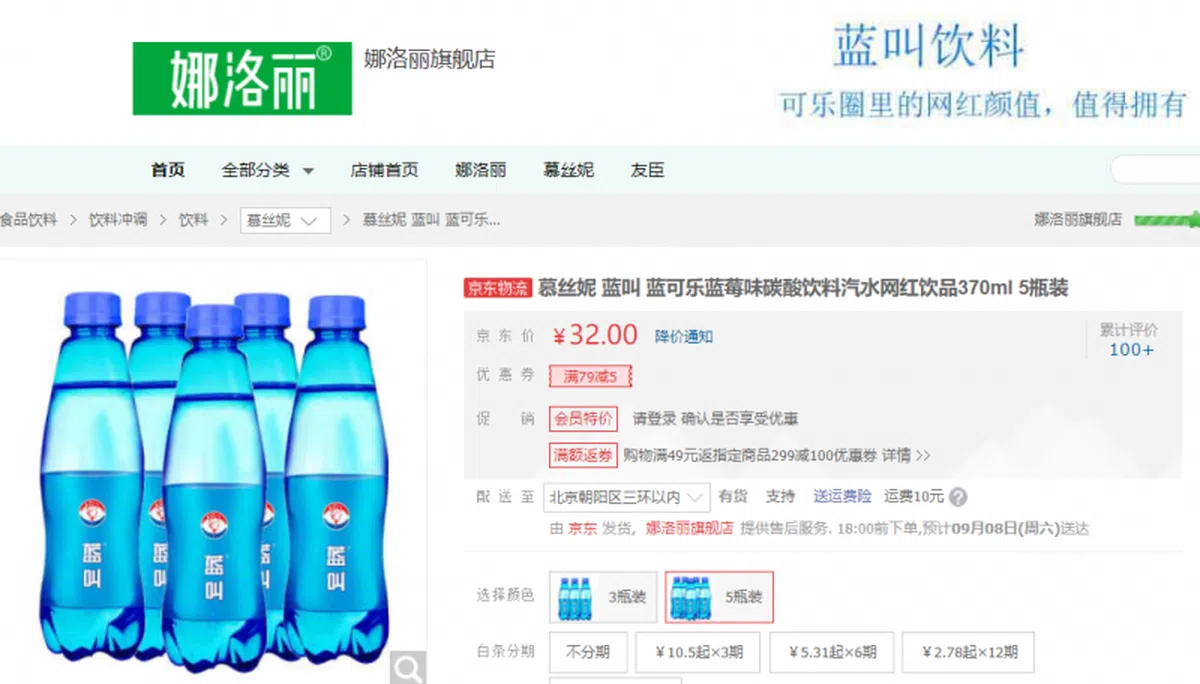Choose the 不分期 installment option
Viewport: 1200px width, 684px height.
(587, 652)
